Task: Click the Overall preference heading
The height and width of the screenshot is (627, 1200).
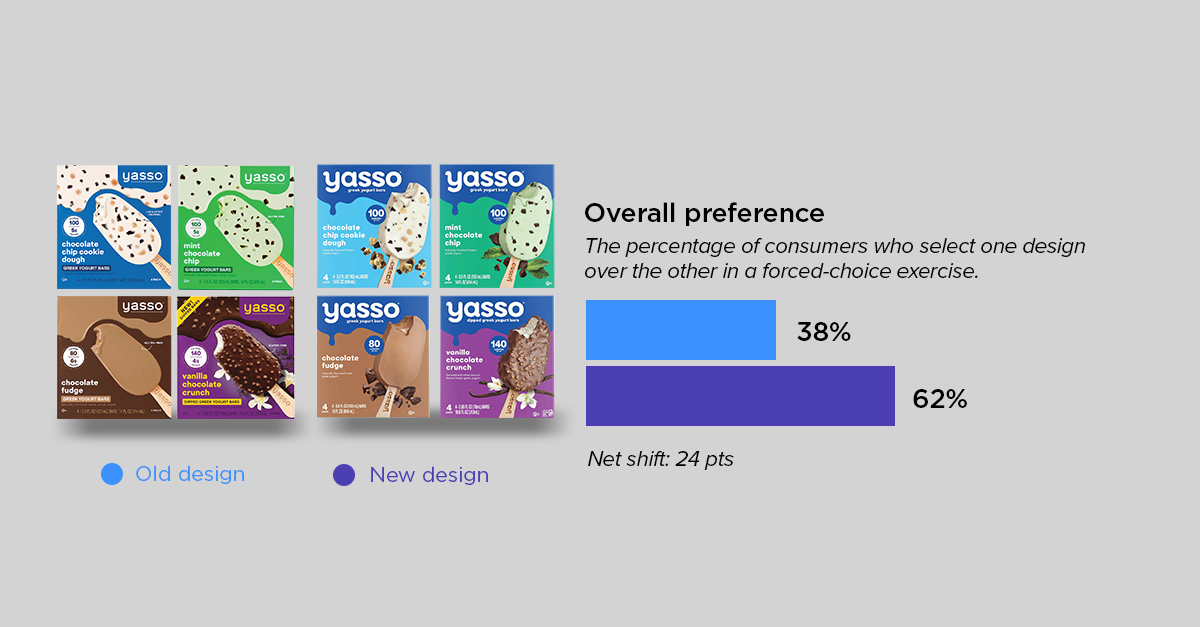Action: (705, 213)
